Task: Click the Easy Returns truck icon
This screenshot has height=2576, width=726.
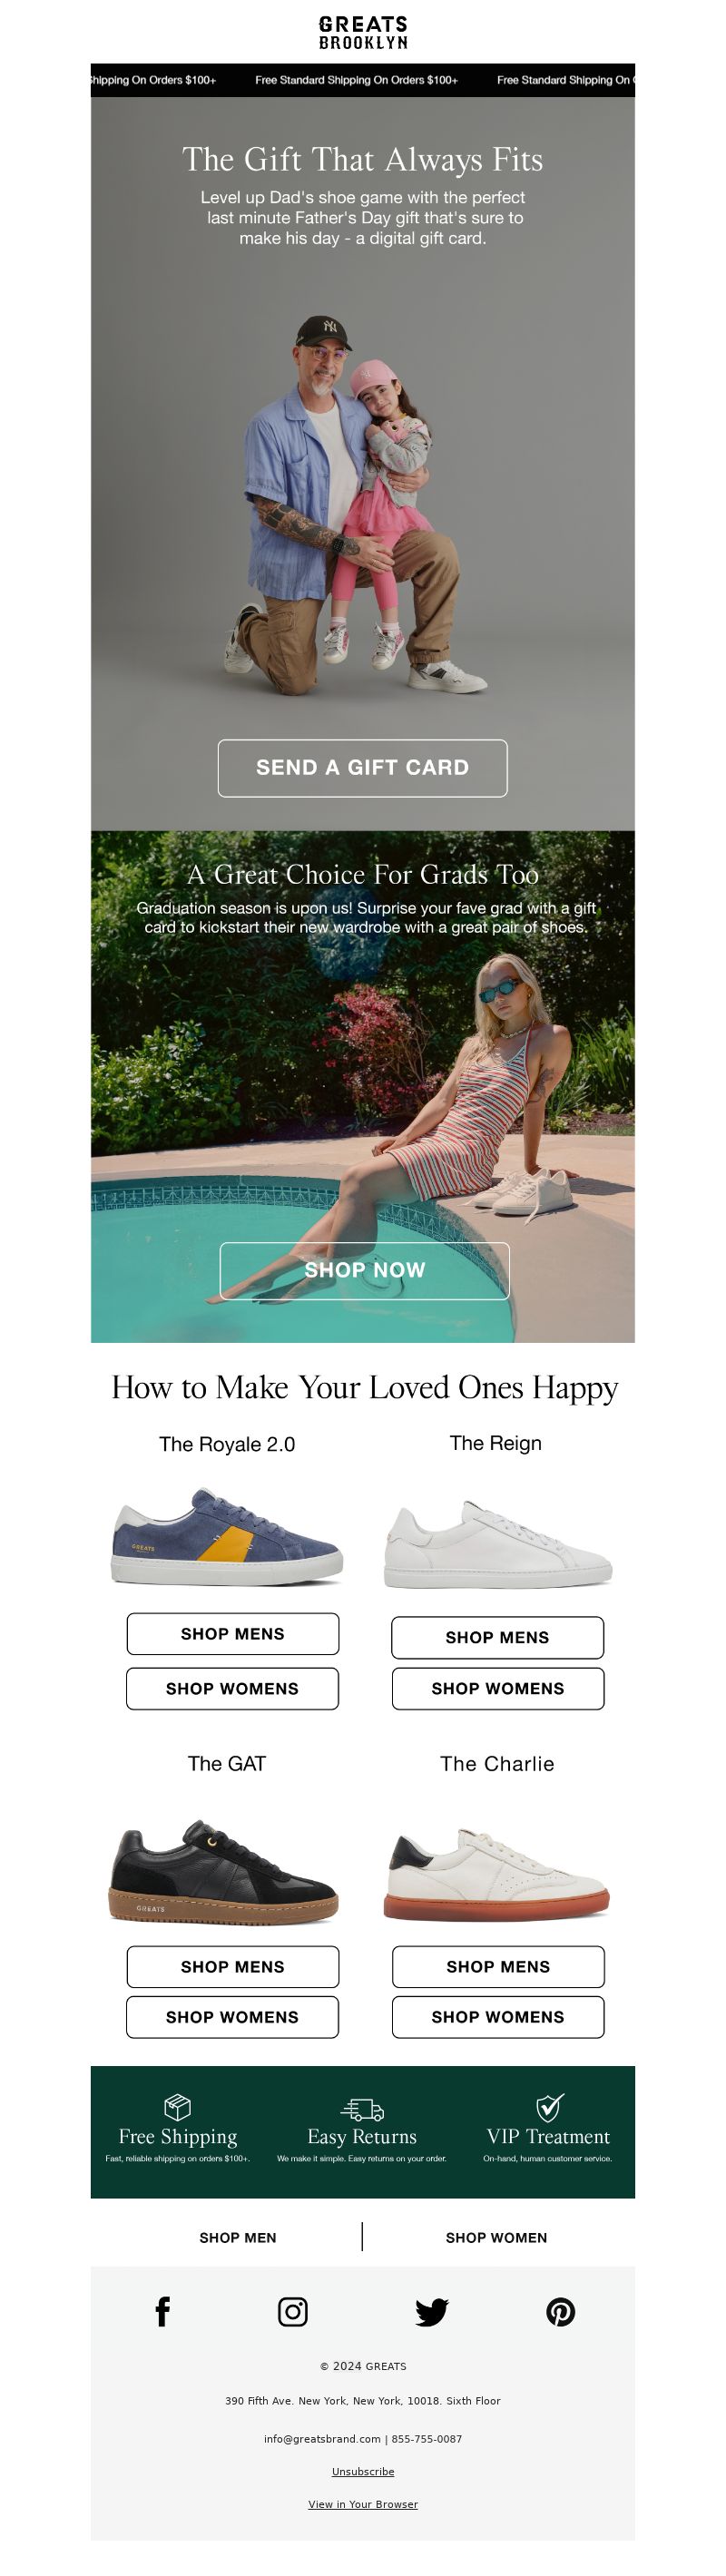Action: point(362,2109)
